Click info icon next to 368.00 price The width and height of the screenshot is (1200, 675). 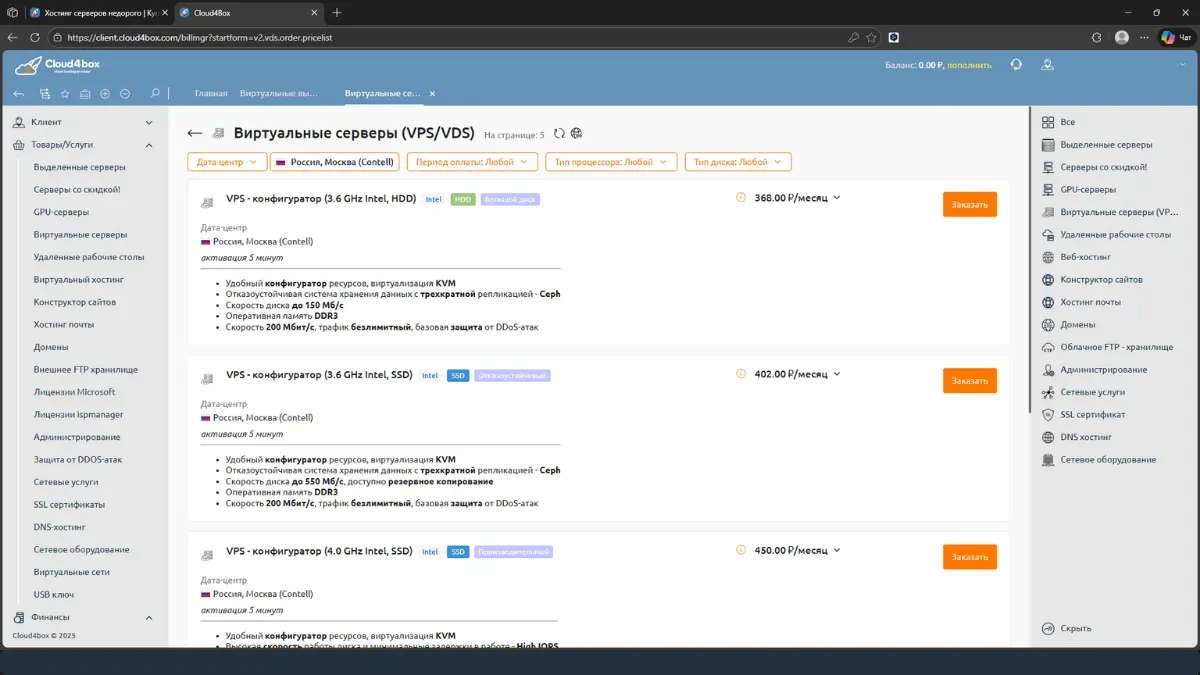pyautogui.click(x=741, y=198)
